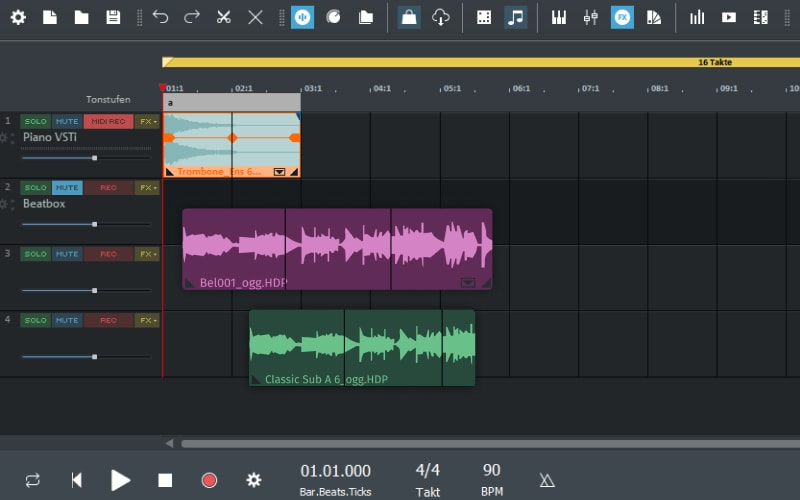Click the metronome icon in transport
The width and height of the screenshot is (800, 500).
[x=547, y=480]
